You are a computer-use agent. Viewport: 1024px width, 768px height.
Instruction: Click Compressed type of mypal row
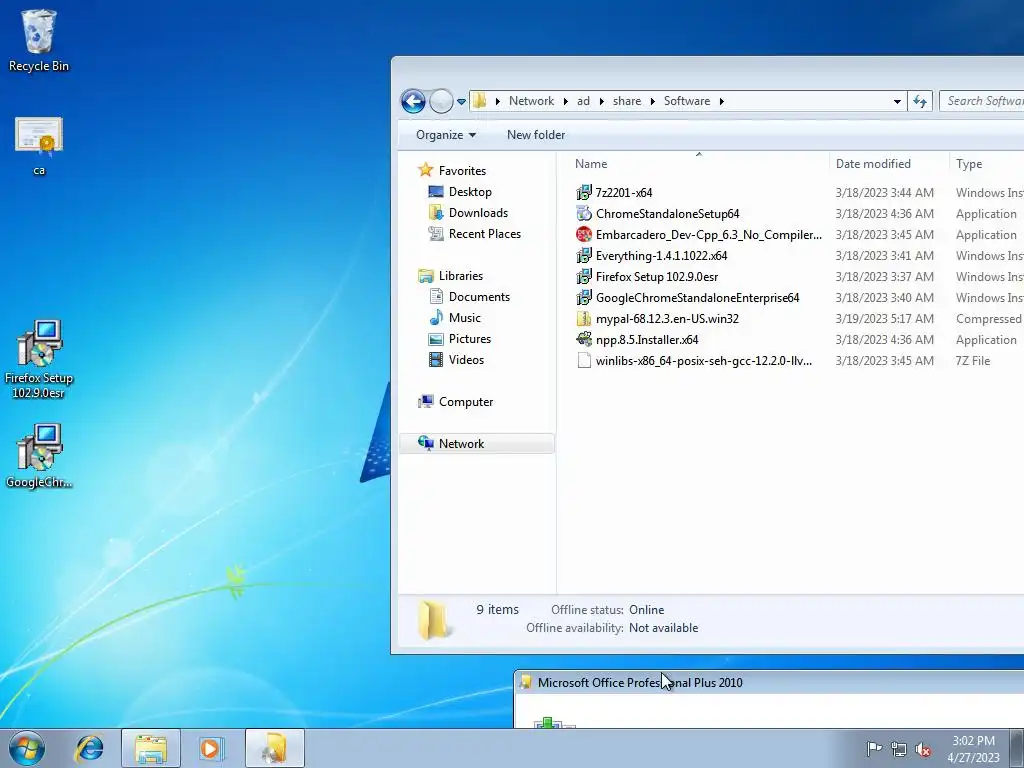coord(988,319)
